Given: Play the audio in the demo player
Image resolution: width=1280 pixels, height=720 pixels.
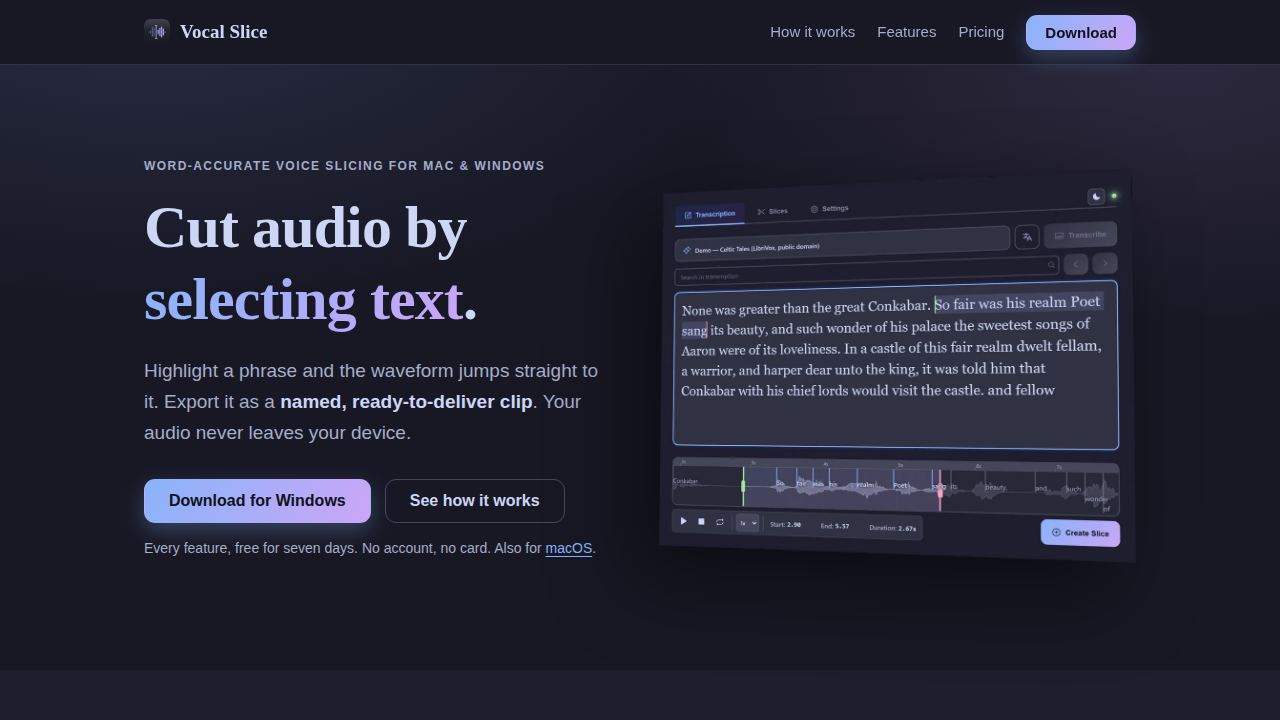Looking at the screenshot, I should click(684, 521).
